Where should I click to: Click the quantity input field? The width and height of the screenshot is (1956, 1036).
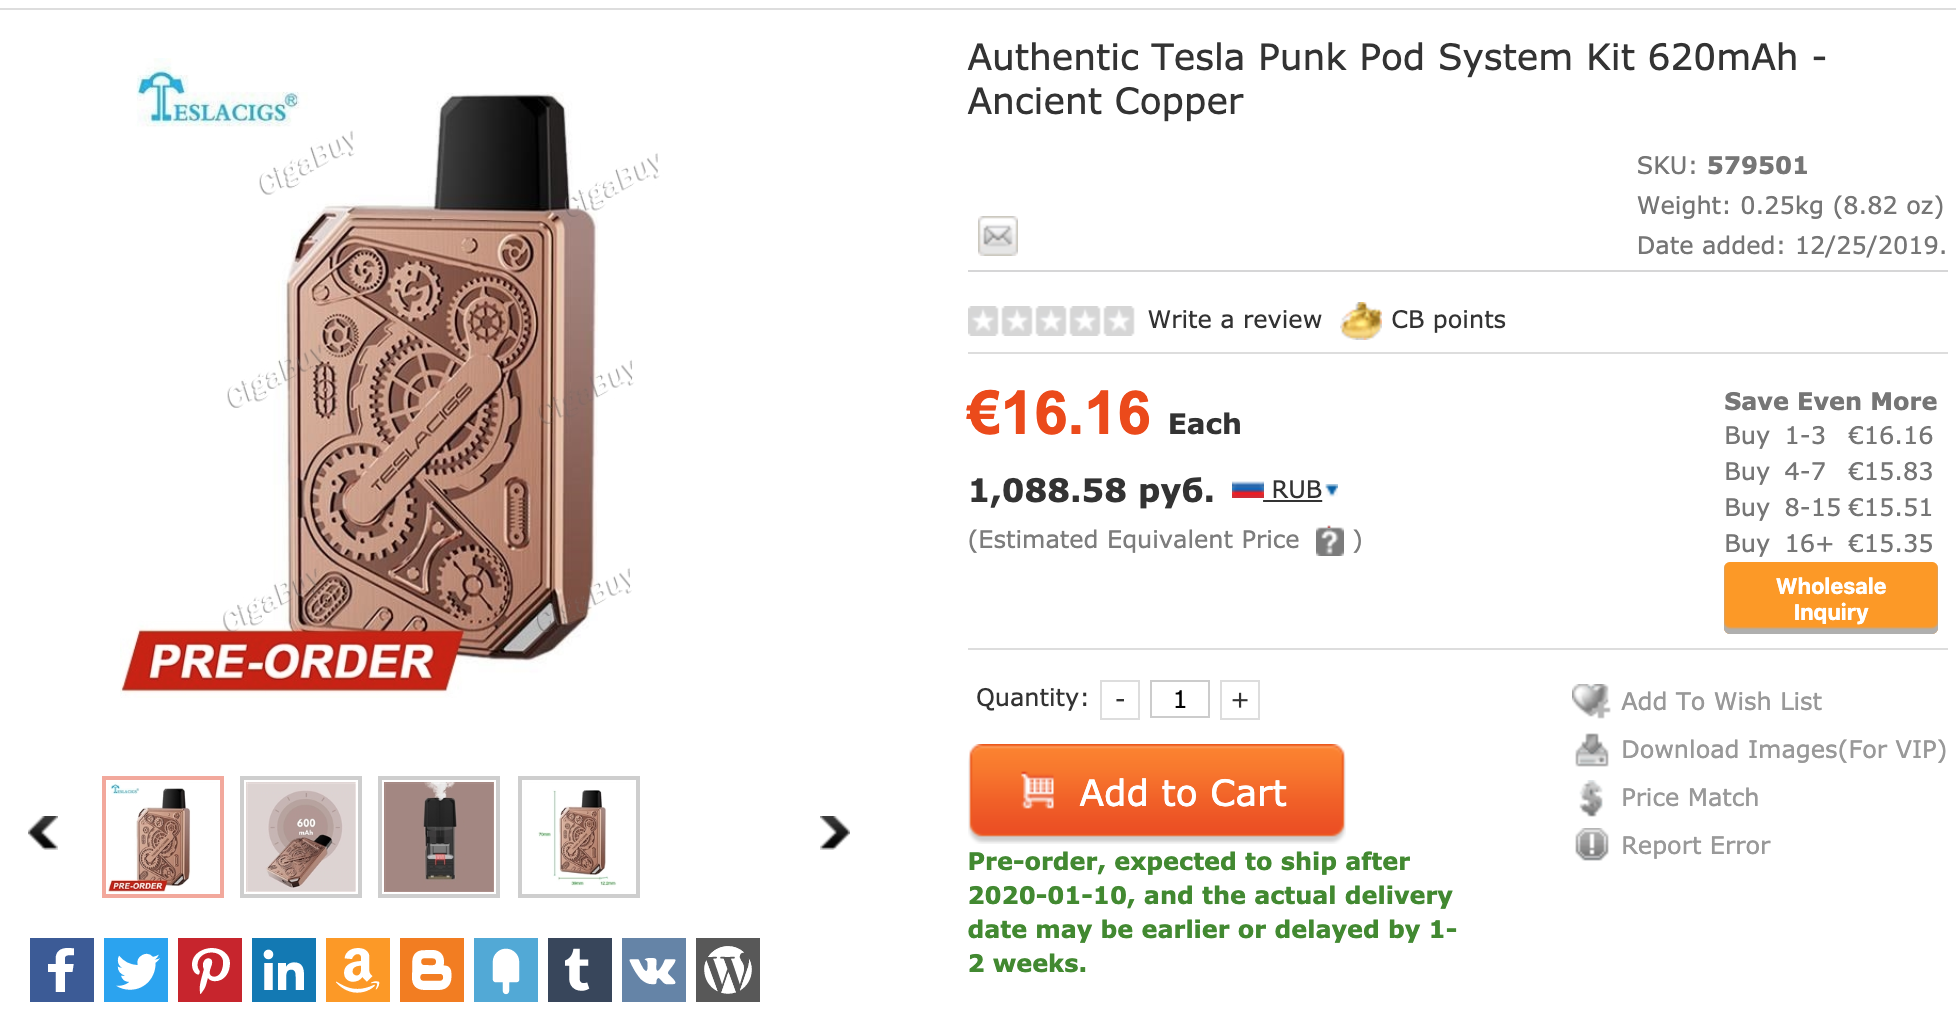(1180, 700)
